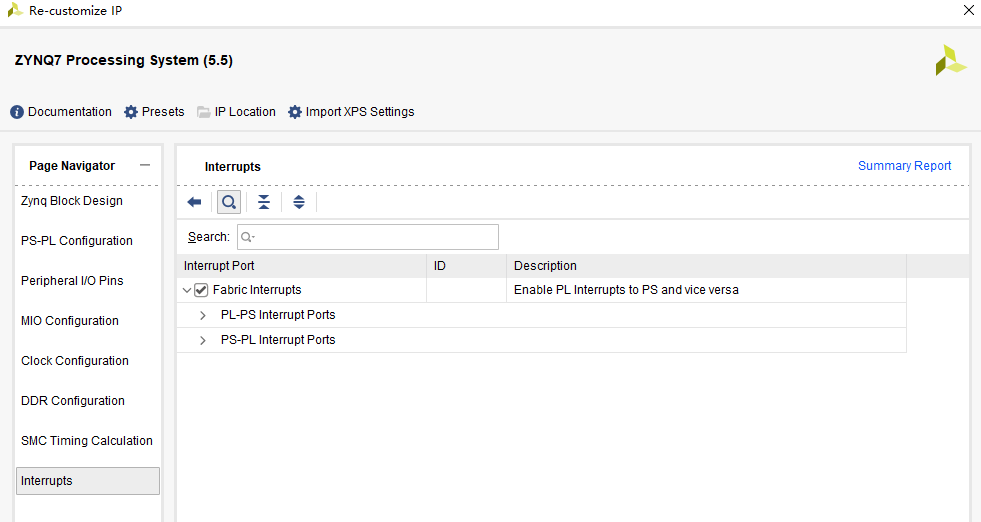Image resolution: width=981 pixels, height=522 pixels.
Task: Select the DDR Configuration page
Action: pos(73,401)
